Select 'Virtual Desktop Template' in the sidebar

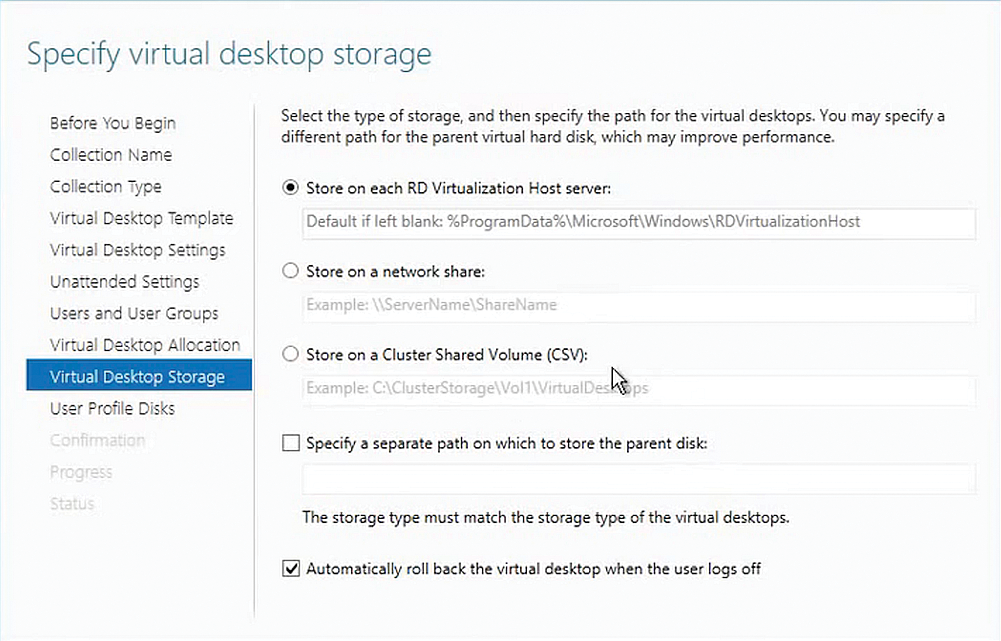click(x=141, y=218)
